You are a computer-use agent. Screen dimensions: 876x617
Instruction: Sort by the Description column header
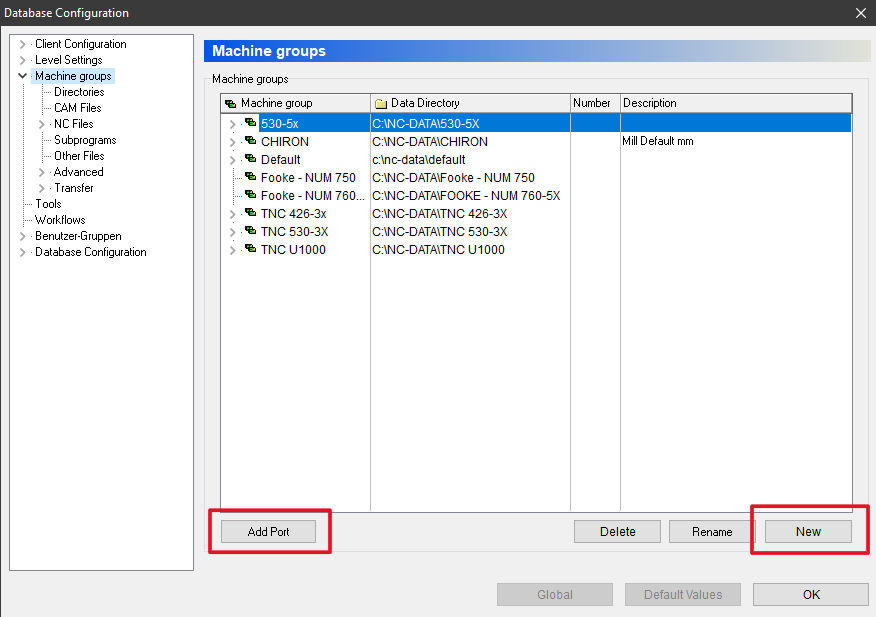point(736,103)
